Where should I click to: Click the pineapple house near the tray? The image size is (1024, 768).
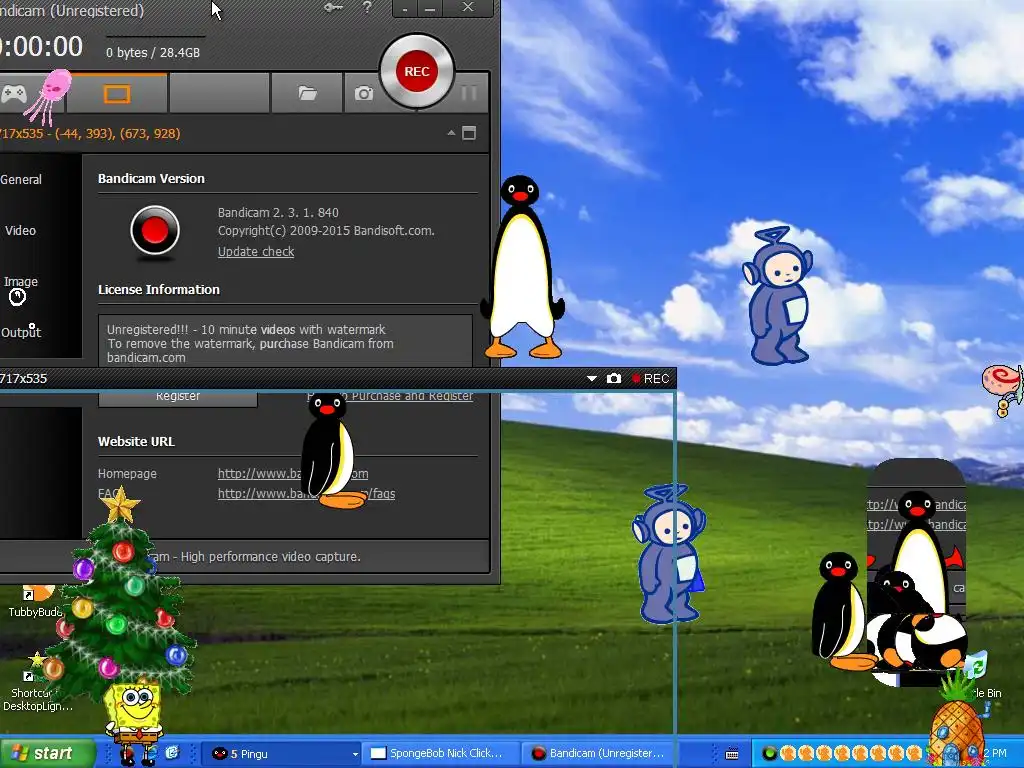(x=957, y=722)
